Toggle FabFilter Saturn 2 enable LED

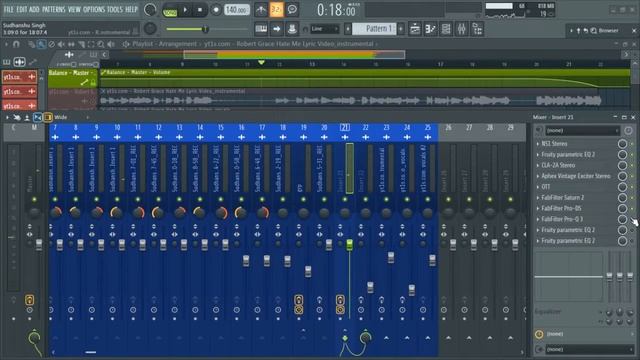coord(632,198)
